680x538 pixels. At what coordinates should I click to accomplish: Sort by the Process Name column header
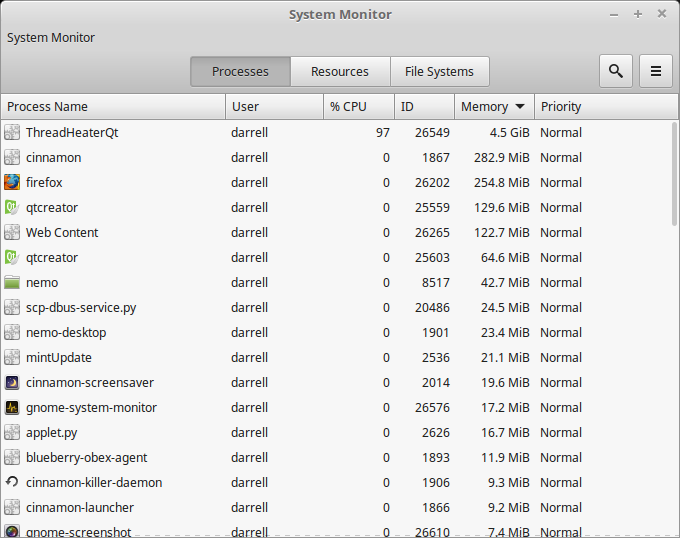112,107
